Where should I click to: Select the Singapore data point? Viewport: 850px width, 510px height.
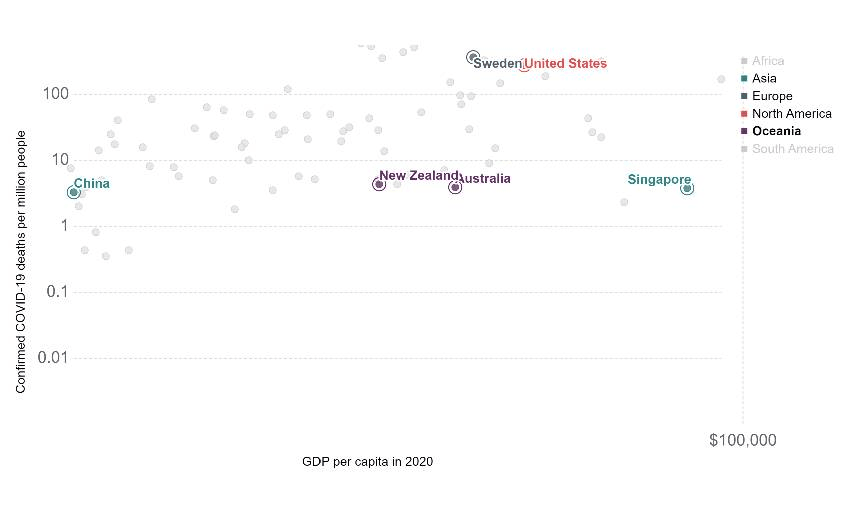coord(687,188)
